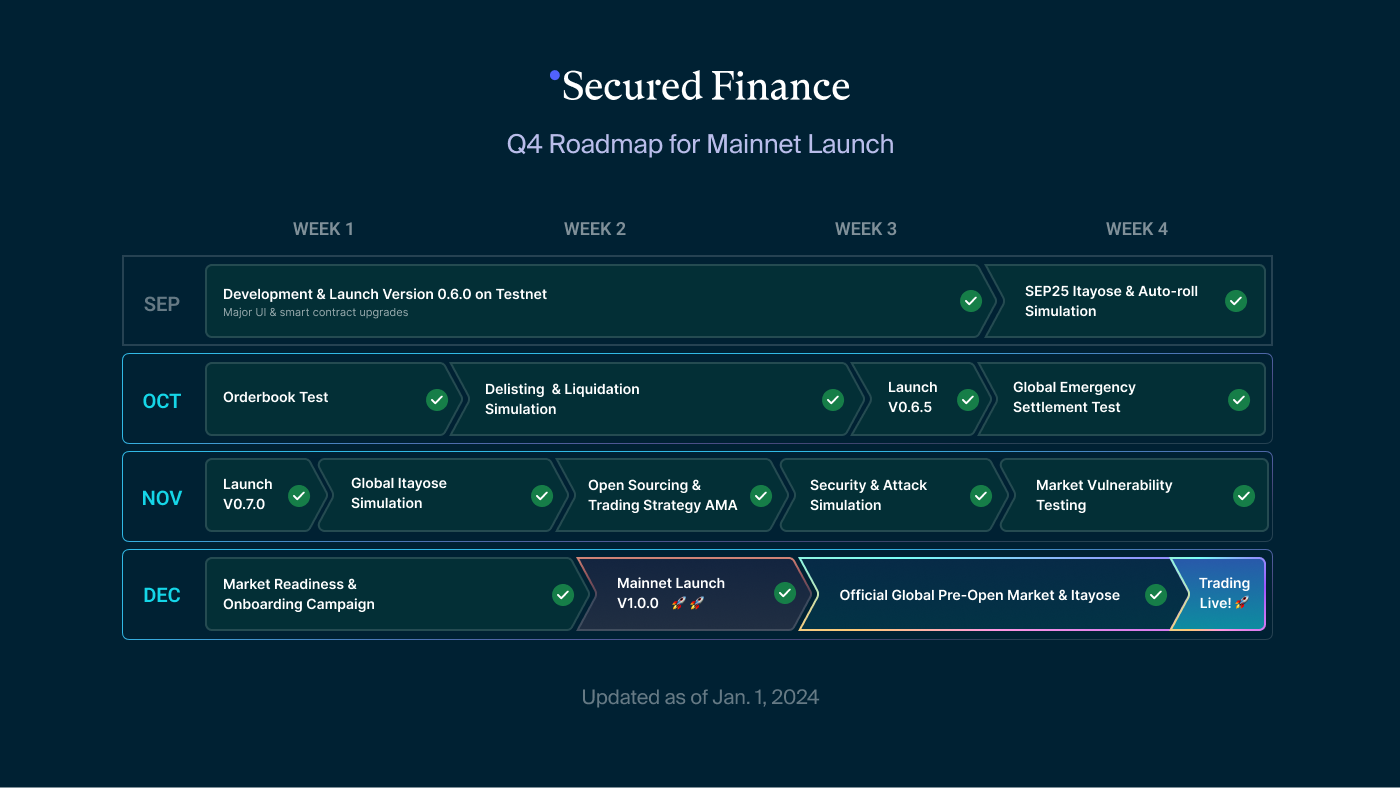Click the checkmark next to Global Itayose Simulation
Viewport: 1400px width, 788px height.
(x=542, y=496)
